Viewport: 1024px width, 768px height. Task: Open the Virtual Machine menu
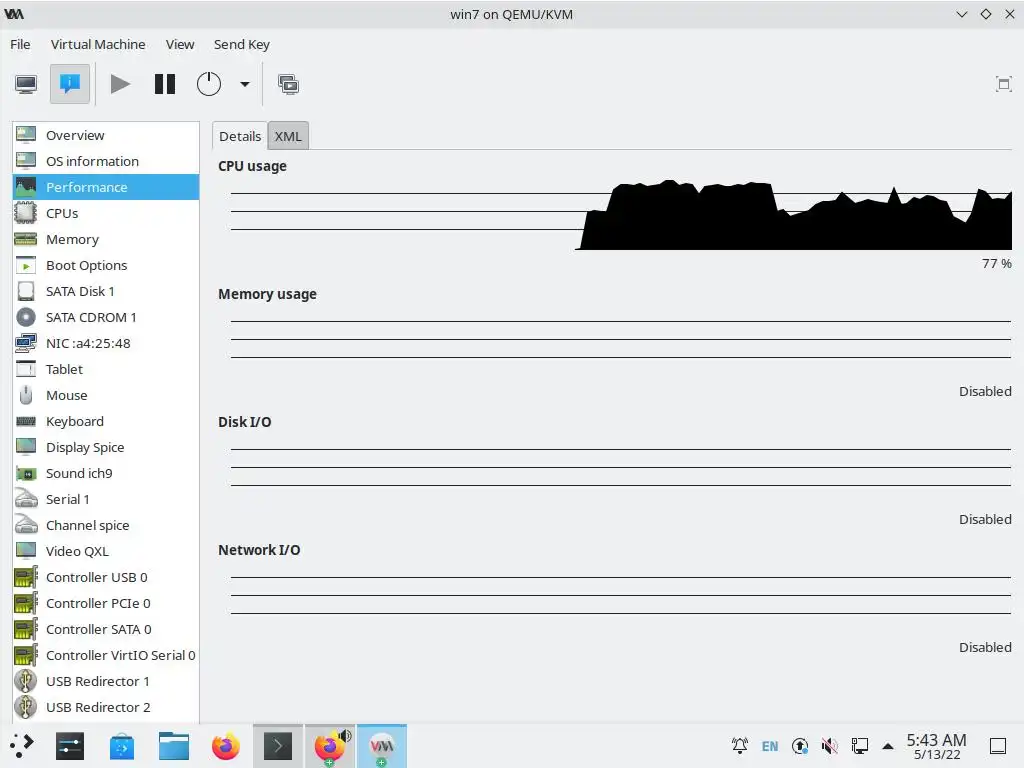tap(98, 44)
